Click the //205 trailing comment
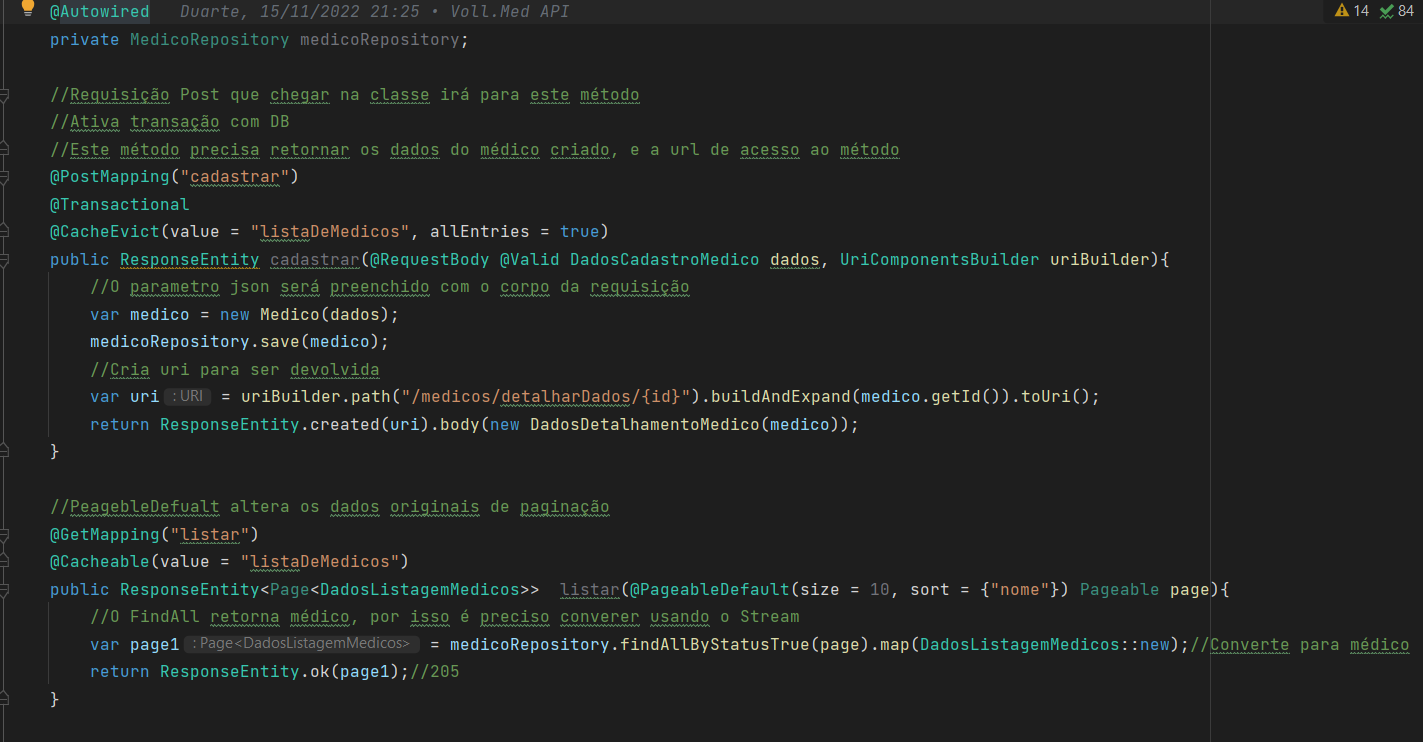The width and height of the screenshot is (1423, 742). pos(435,671)
